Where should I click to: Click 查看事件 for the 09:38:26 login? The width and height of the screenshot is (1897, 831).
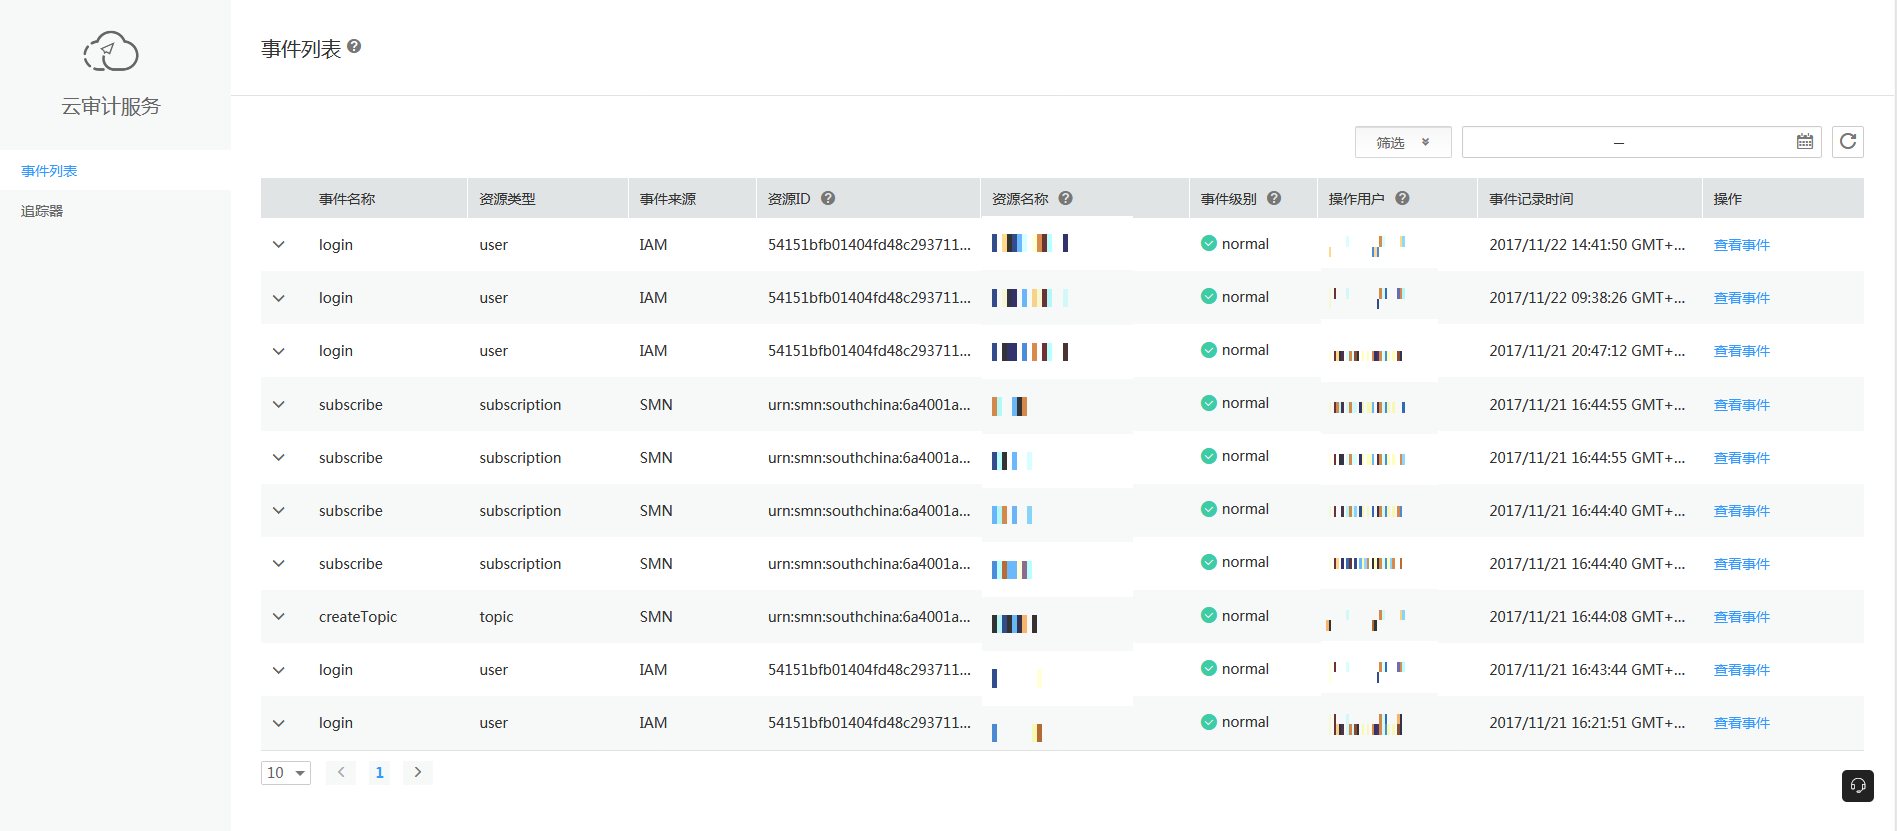(1741, 298)
